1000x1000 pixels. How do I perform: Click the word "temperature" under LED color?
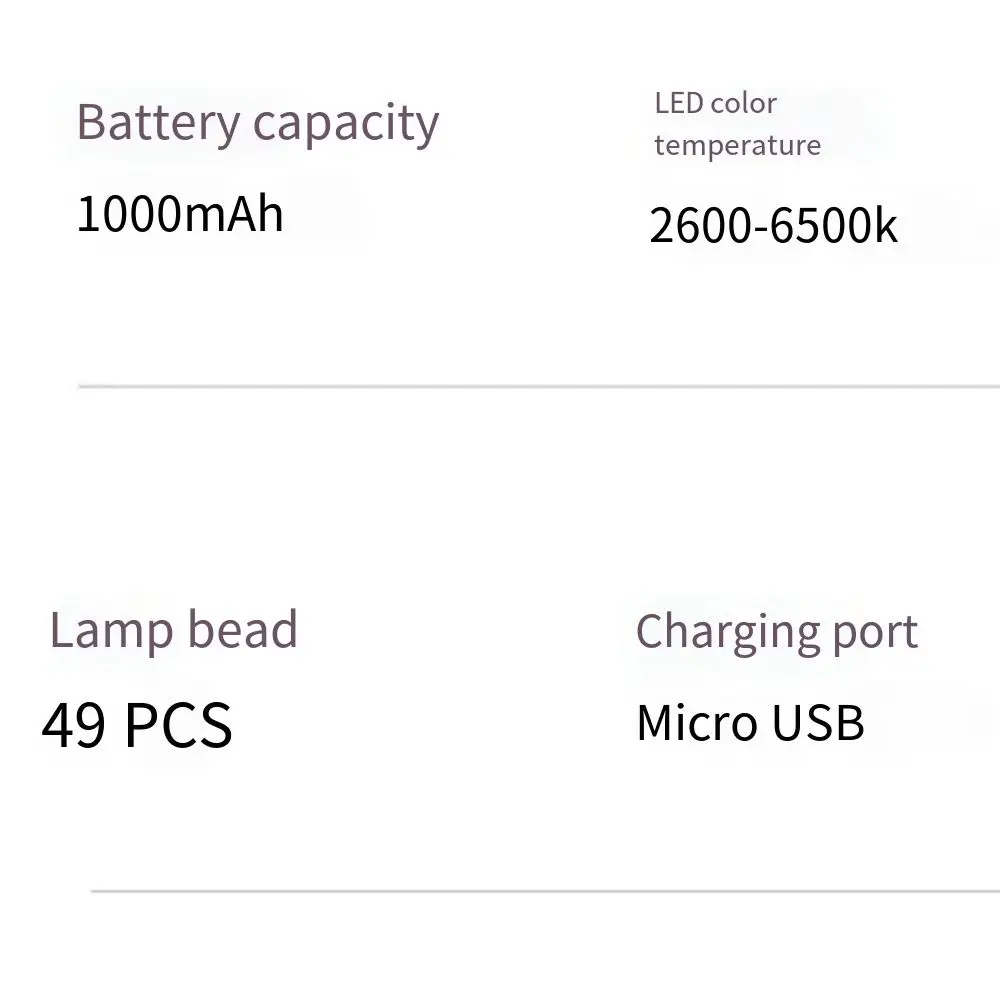tap(738, 146)
